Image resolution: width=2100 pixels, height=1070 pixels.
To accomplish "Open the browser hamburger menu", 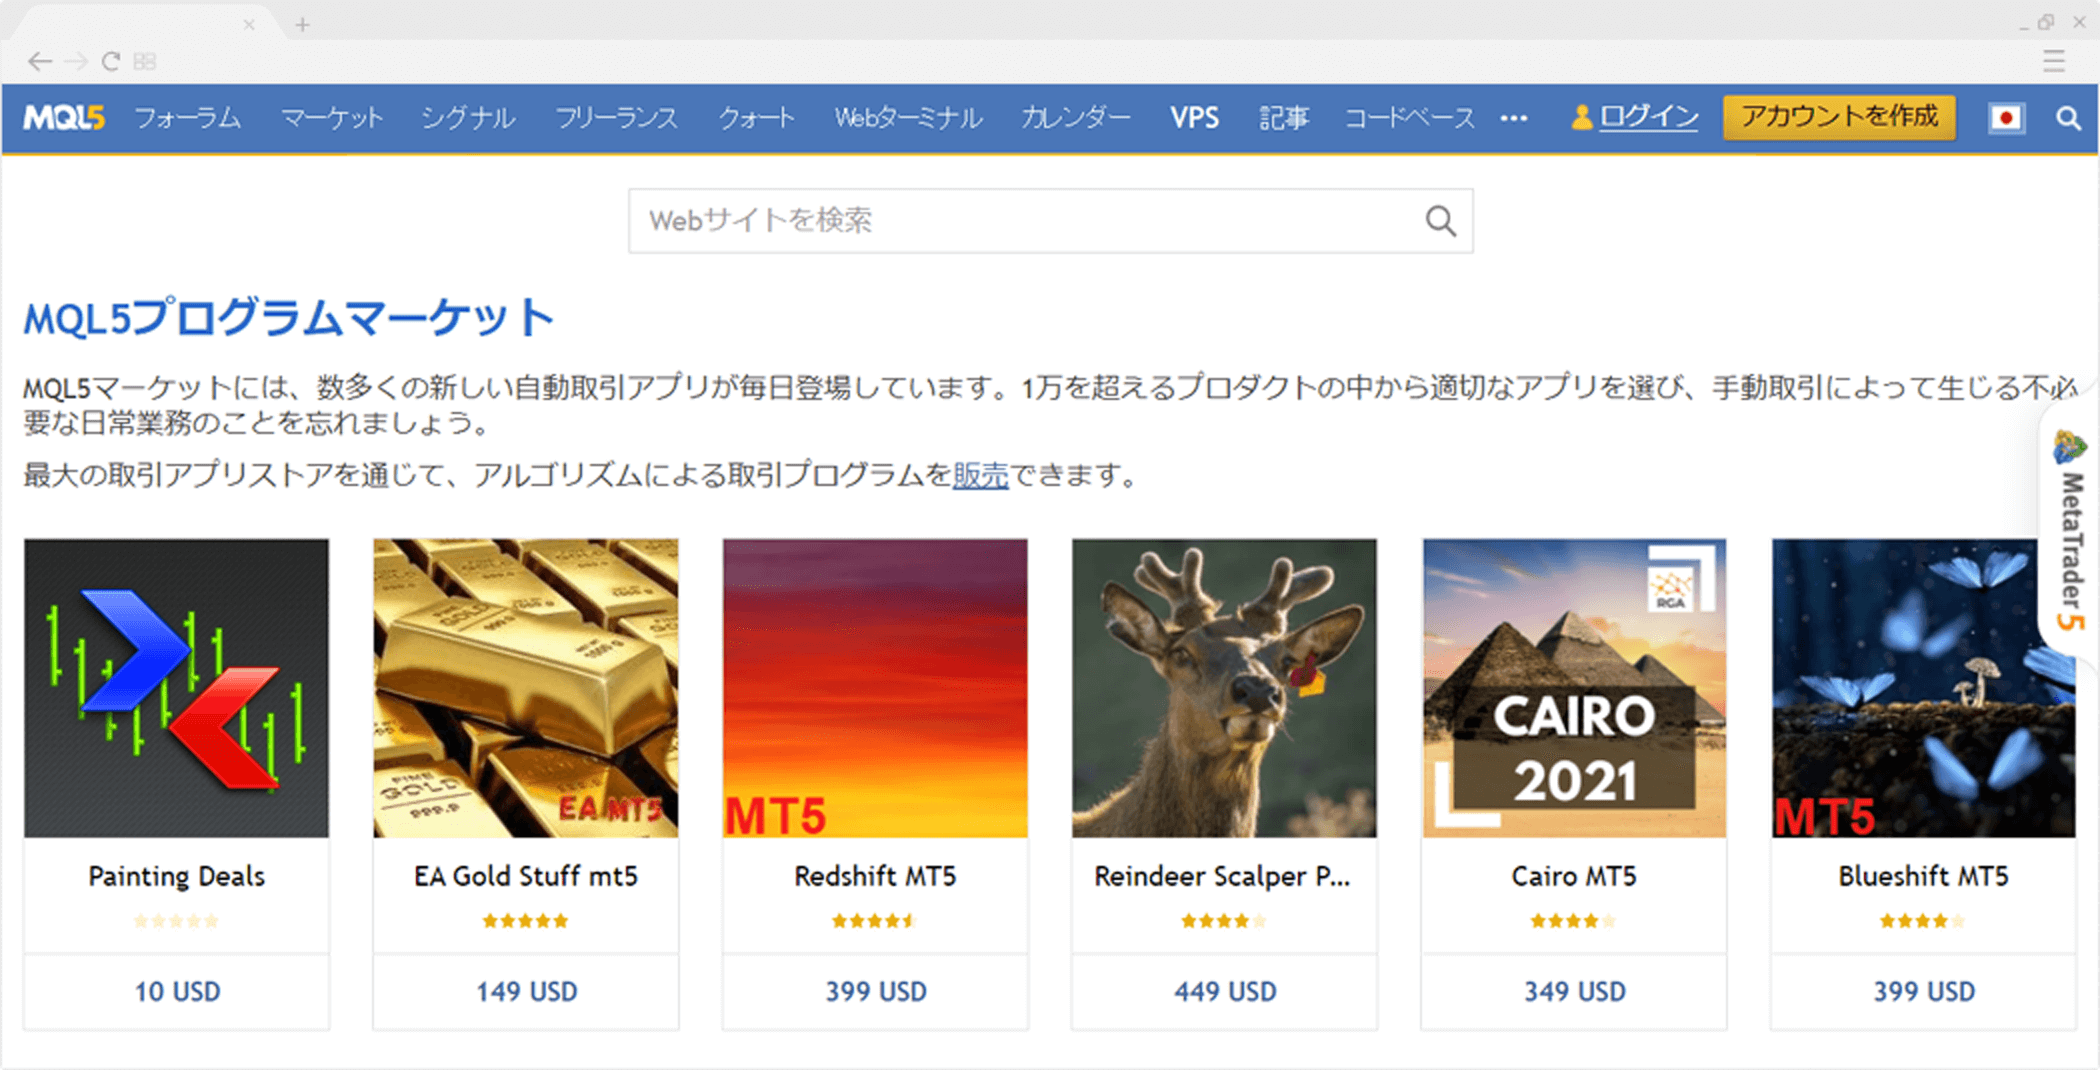I will (x=2054, y=61).
